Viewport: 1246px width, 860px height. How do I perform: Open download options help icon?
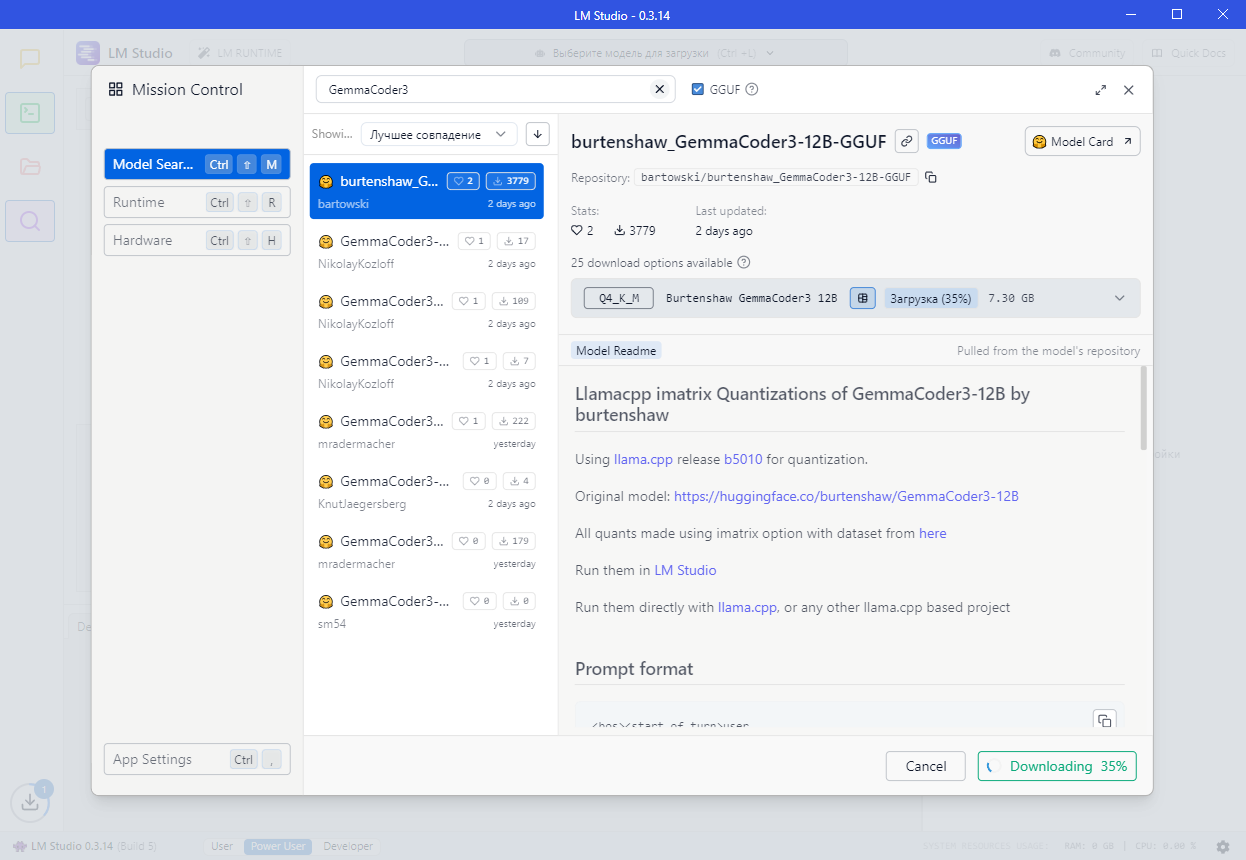(x=743, y=263)
